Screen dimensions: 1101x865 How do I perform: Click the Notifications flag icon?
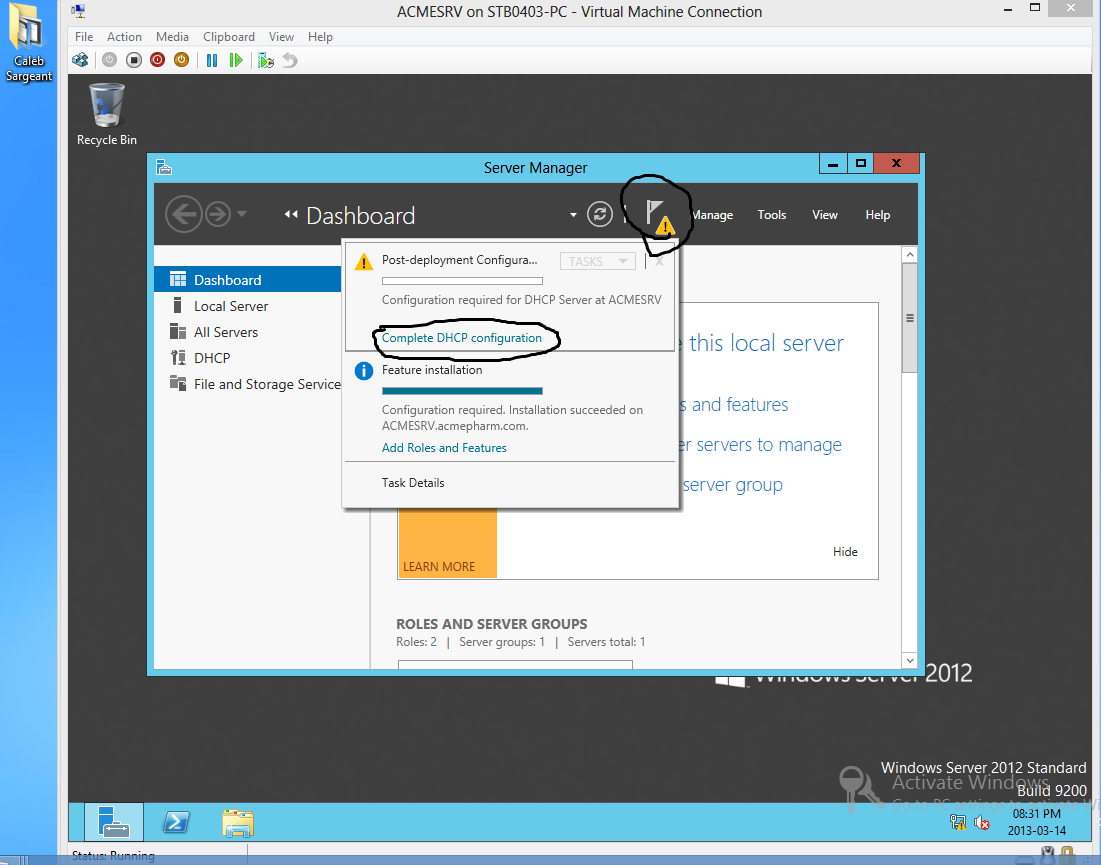[658, 217]
